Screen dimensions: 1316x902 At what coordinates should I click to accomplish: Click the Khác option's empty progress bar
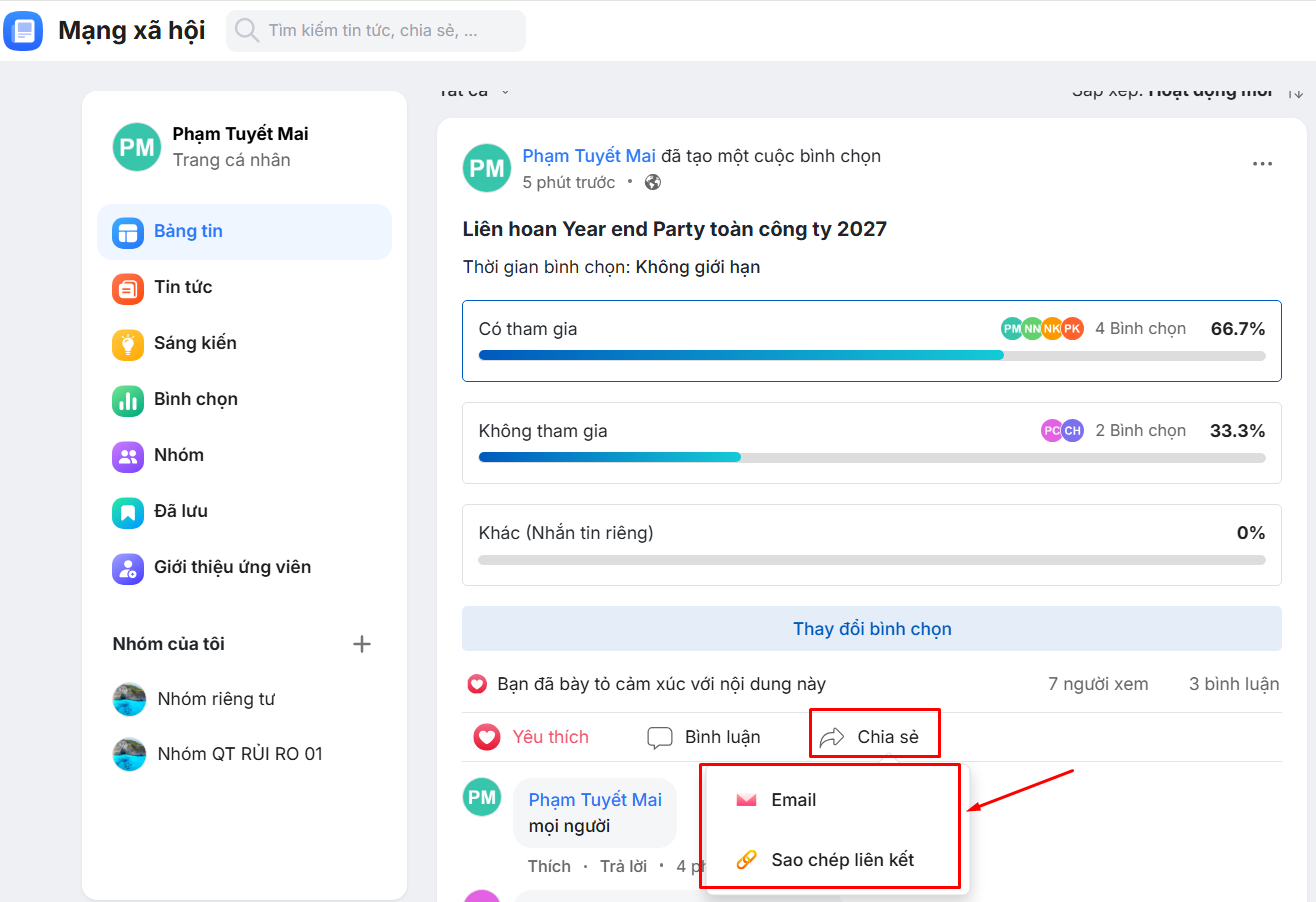pos(872,559)
